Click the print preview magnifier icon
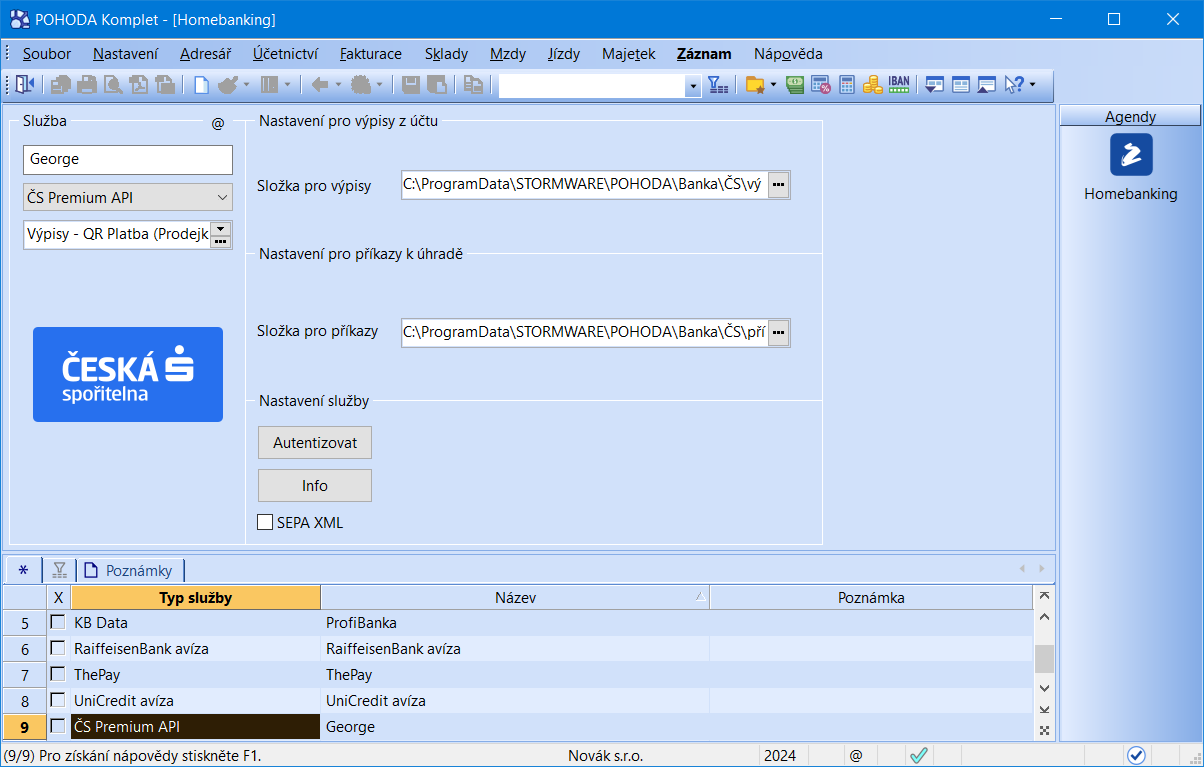The height and width of the screenshot is (767, 1204). [113, 86]
